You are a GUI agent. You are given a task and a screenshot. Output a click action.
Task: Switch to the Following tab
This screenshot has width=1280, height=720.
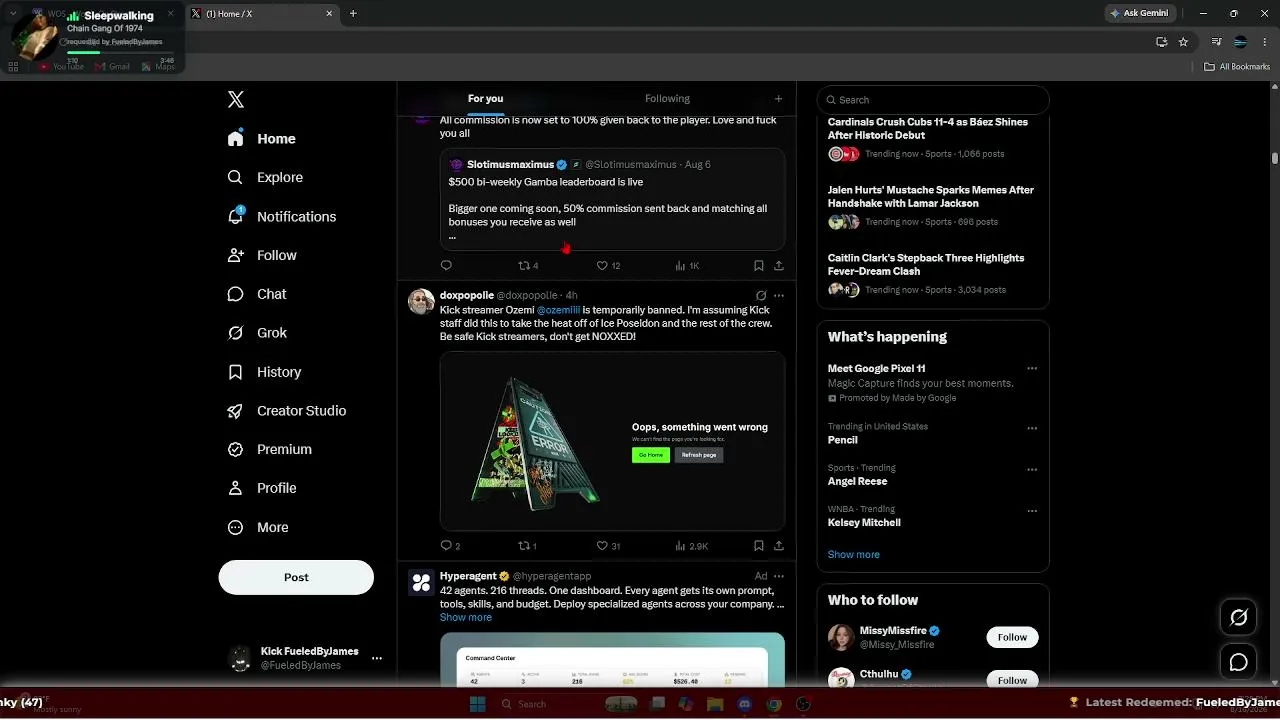pos(667,99)
